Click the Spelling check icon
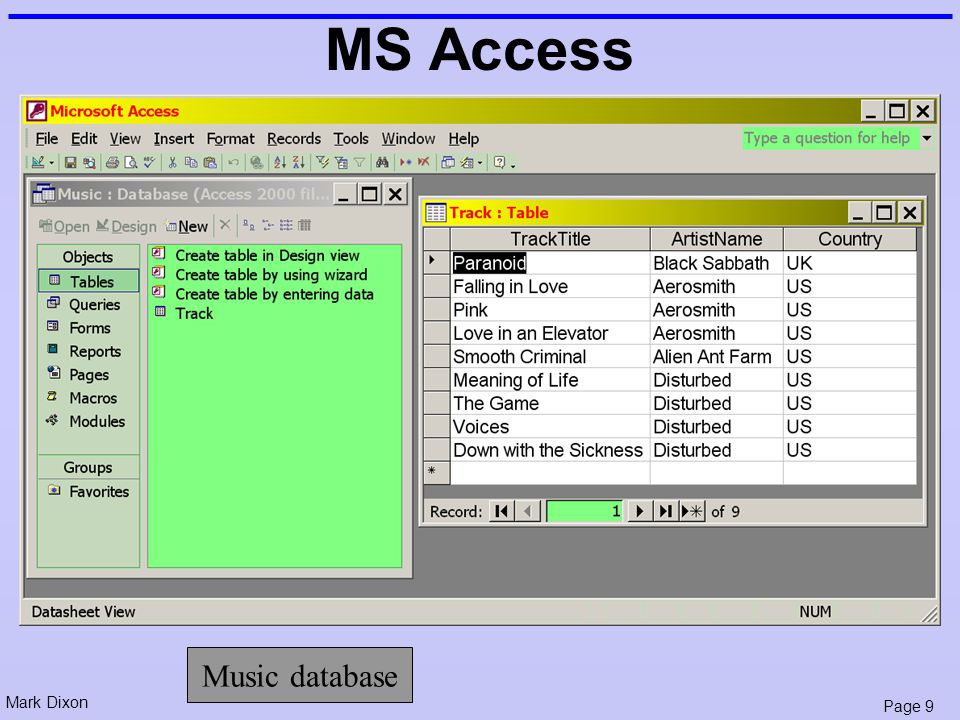The width and height of the screenshot is (960, 720). tap(149, 162)
